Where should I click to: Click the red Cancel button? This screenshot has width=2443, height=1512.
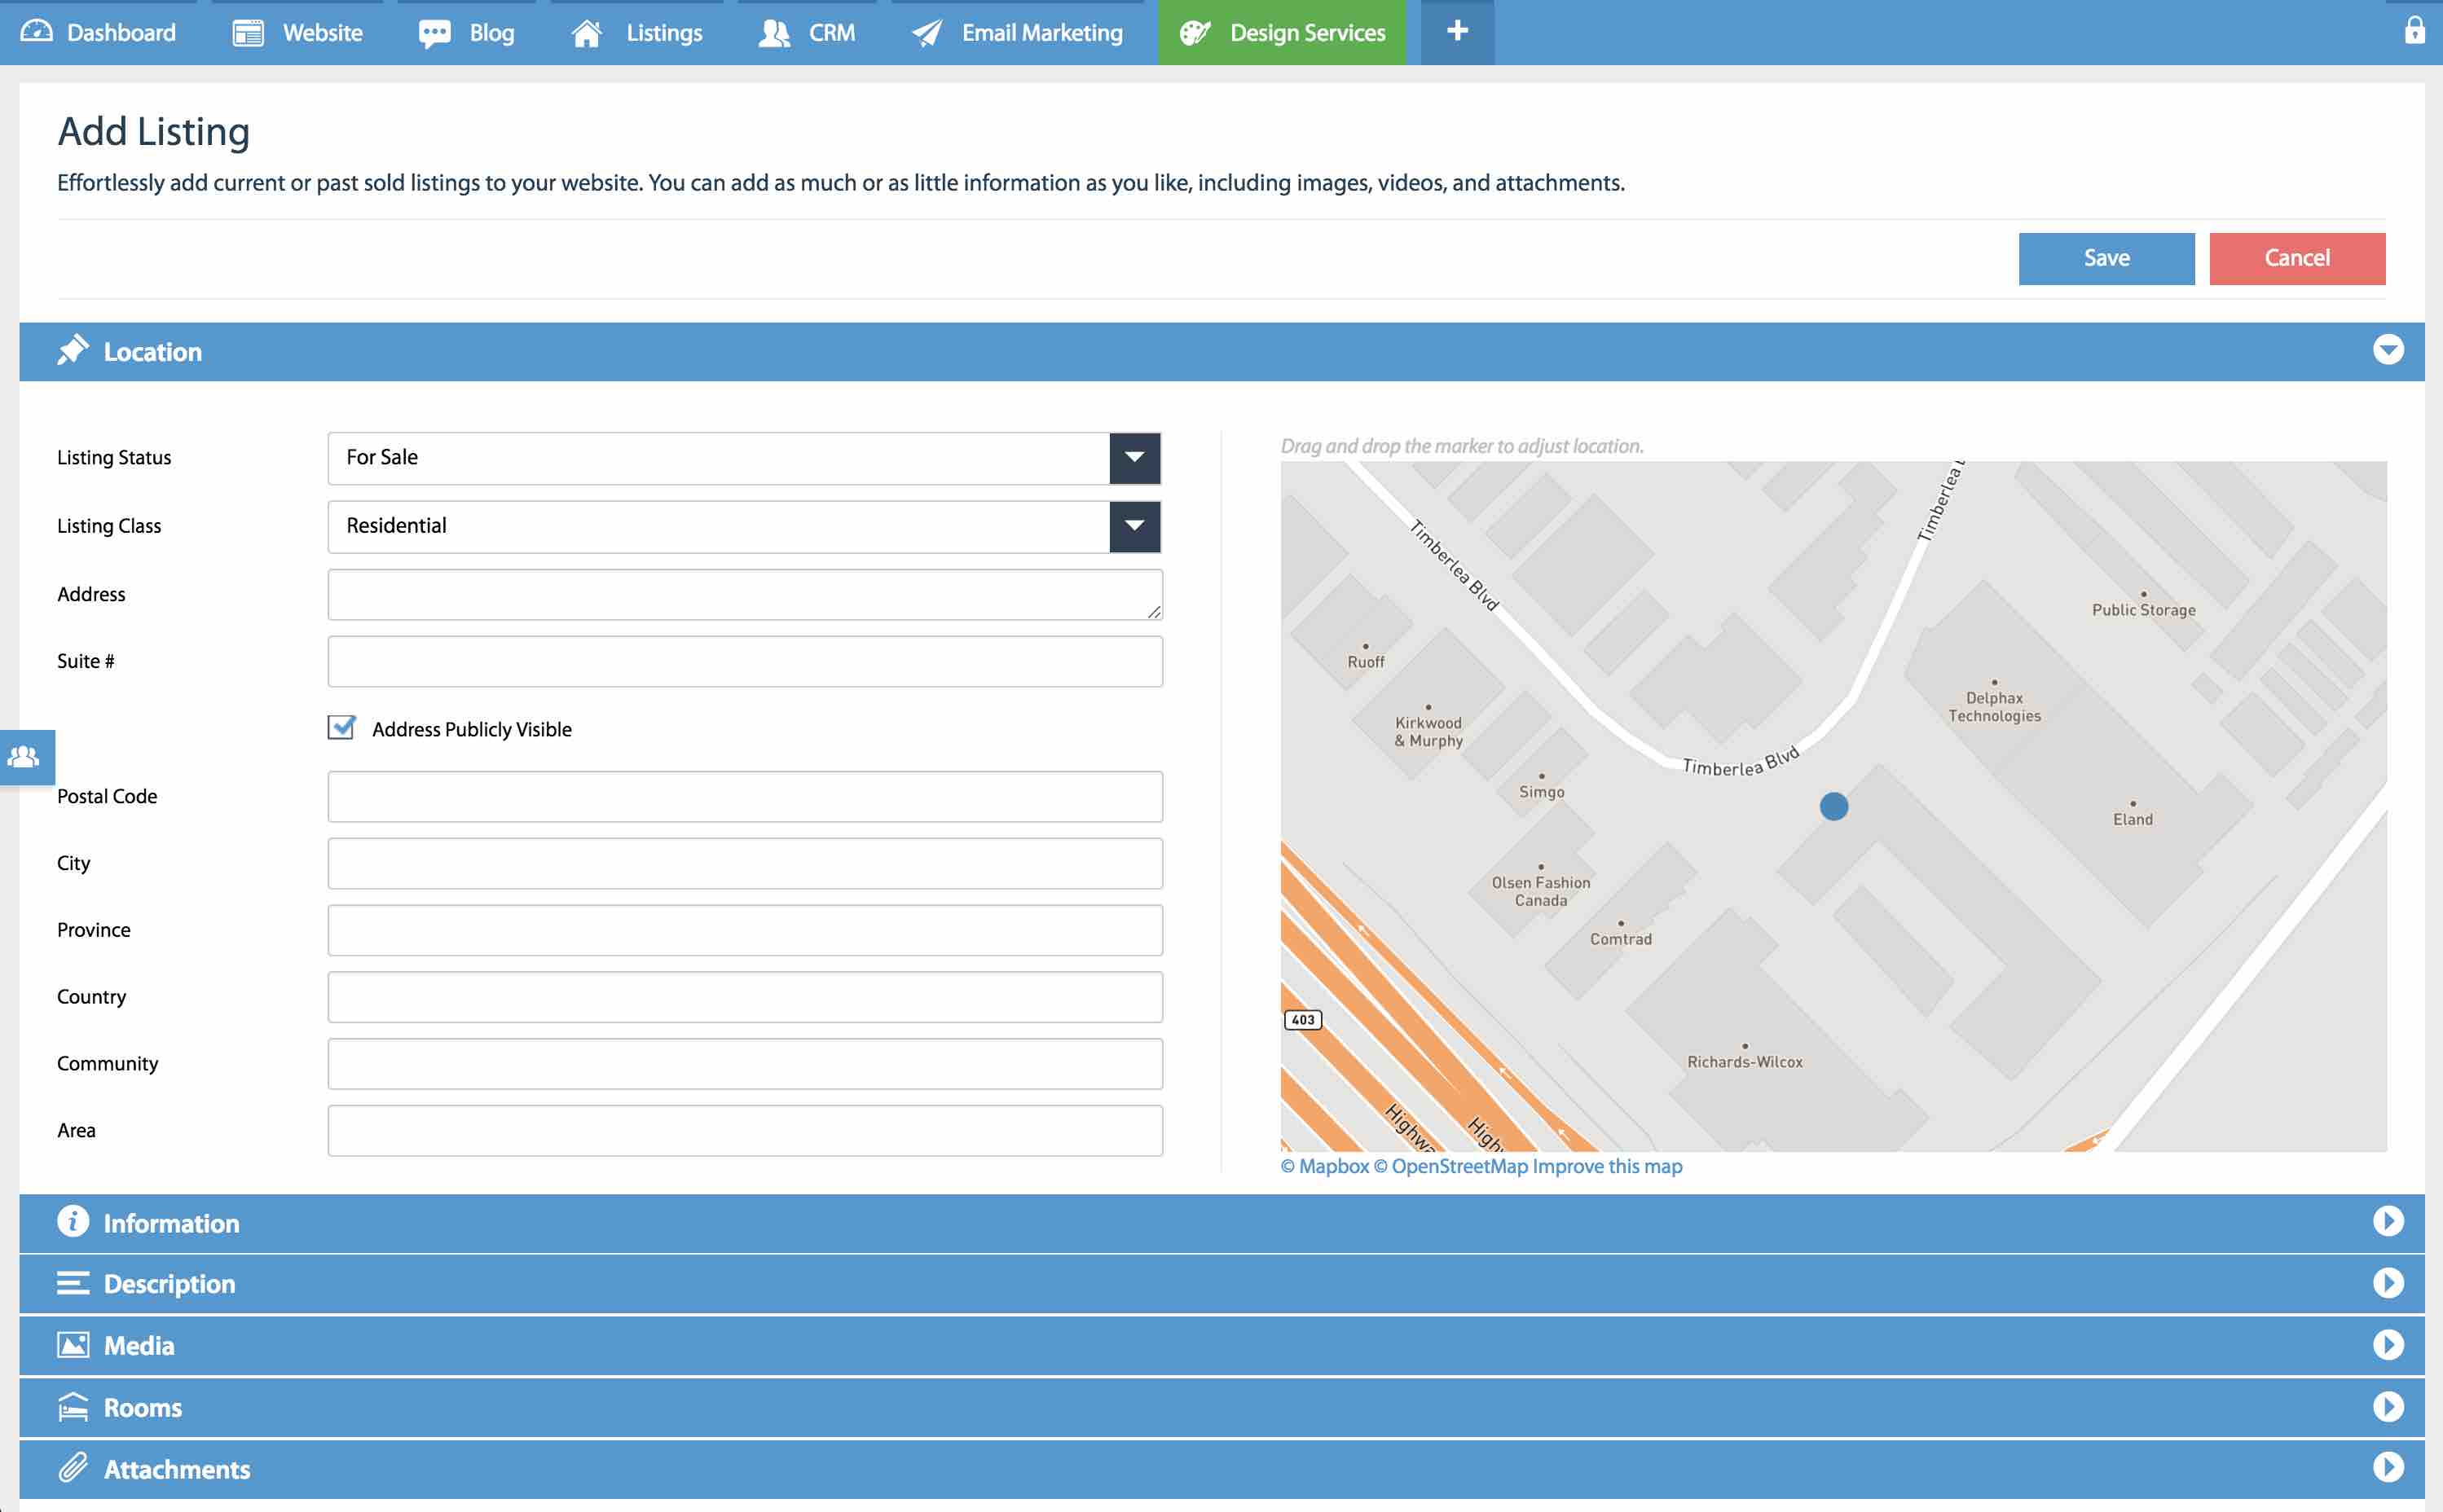tap(2296, 258)
